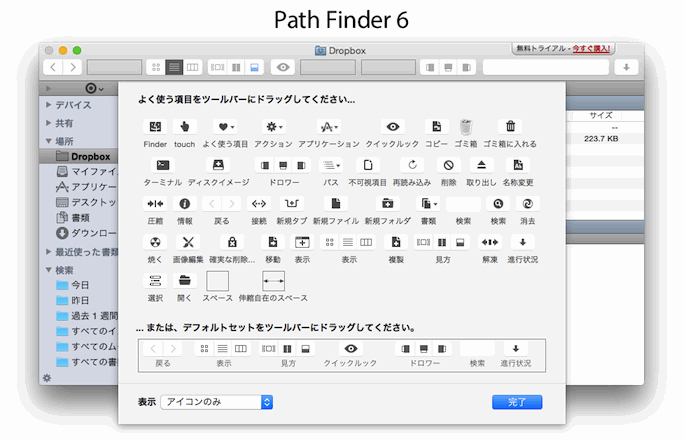The height and width of the screenshot is (441, 684).
Task: Click the 名称変更 rename icon
Action: (x=518, y=165)
